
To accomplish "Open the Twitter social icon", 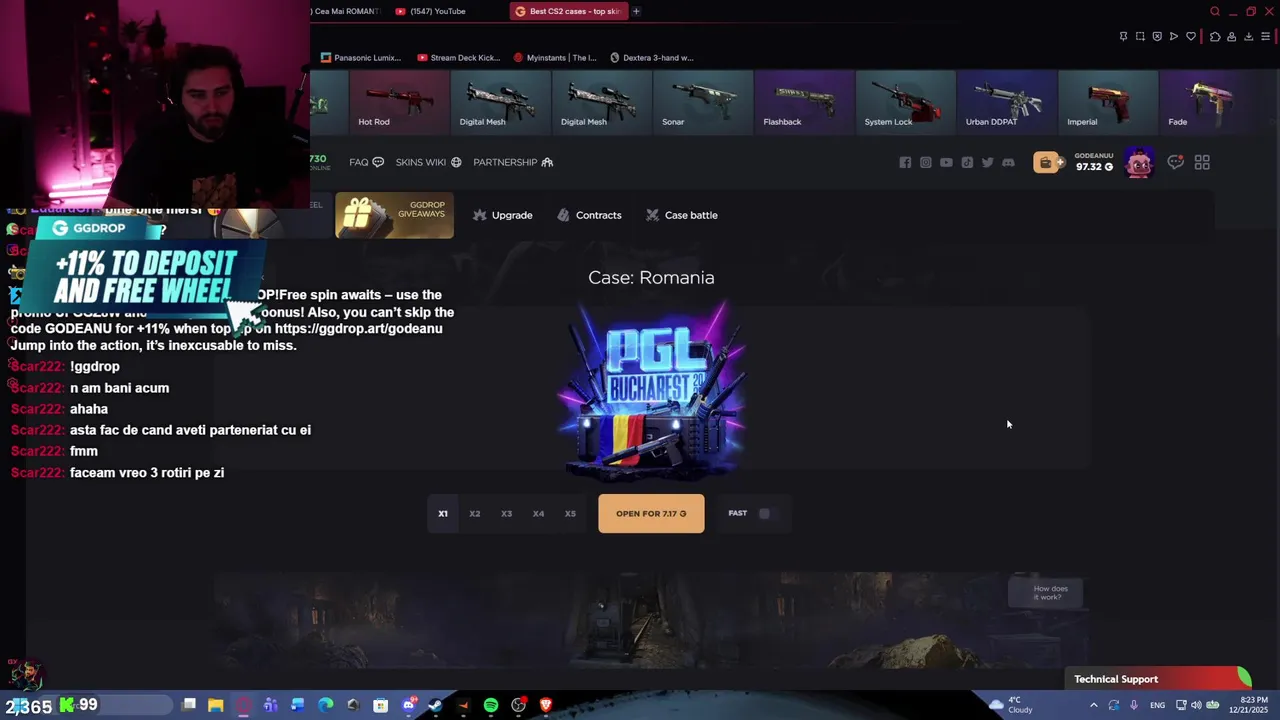I will click(987, 162).
